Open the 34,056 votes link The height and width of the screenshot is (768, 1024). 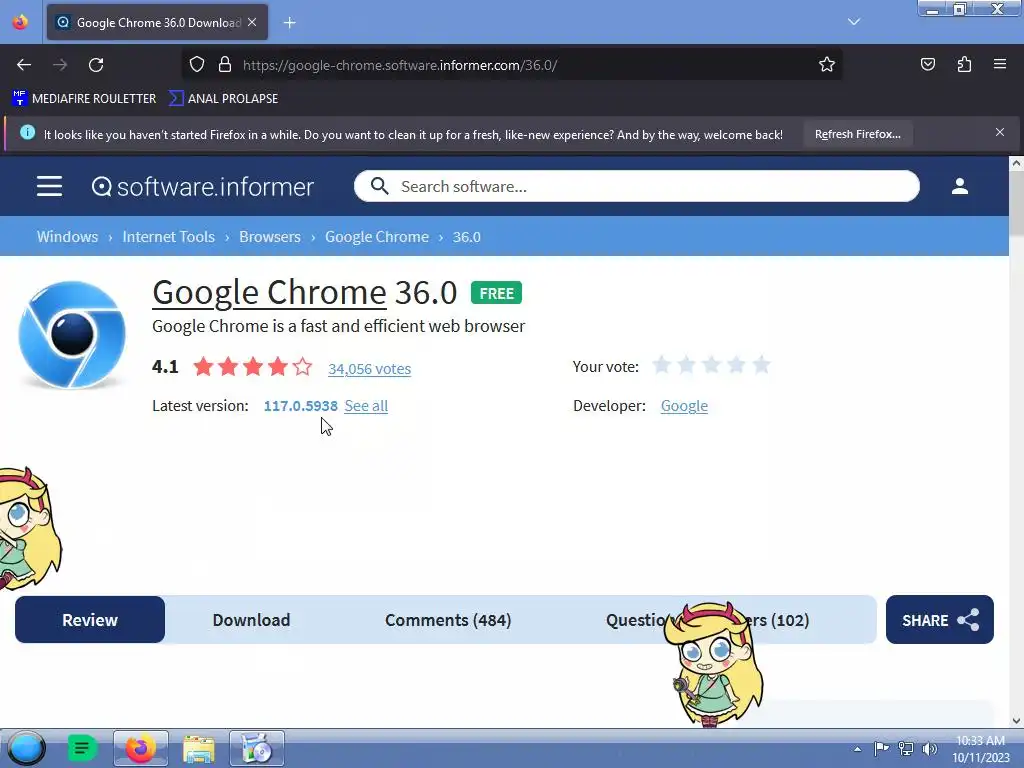pos(370,368)
